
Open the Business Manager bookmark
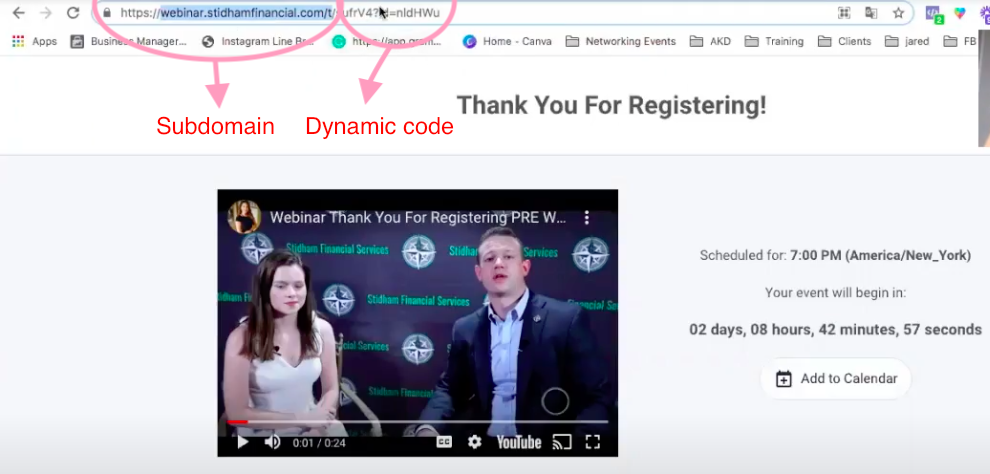coord(129,42)
